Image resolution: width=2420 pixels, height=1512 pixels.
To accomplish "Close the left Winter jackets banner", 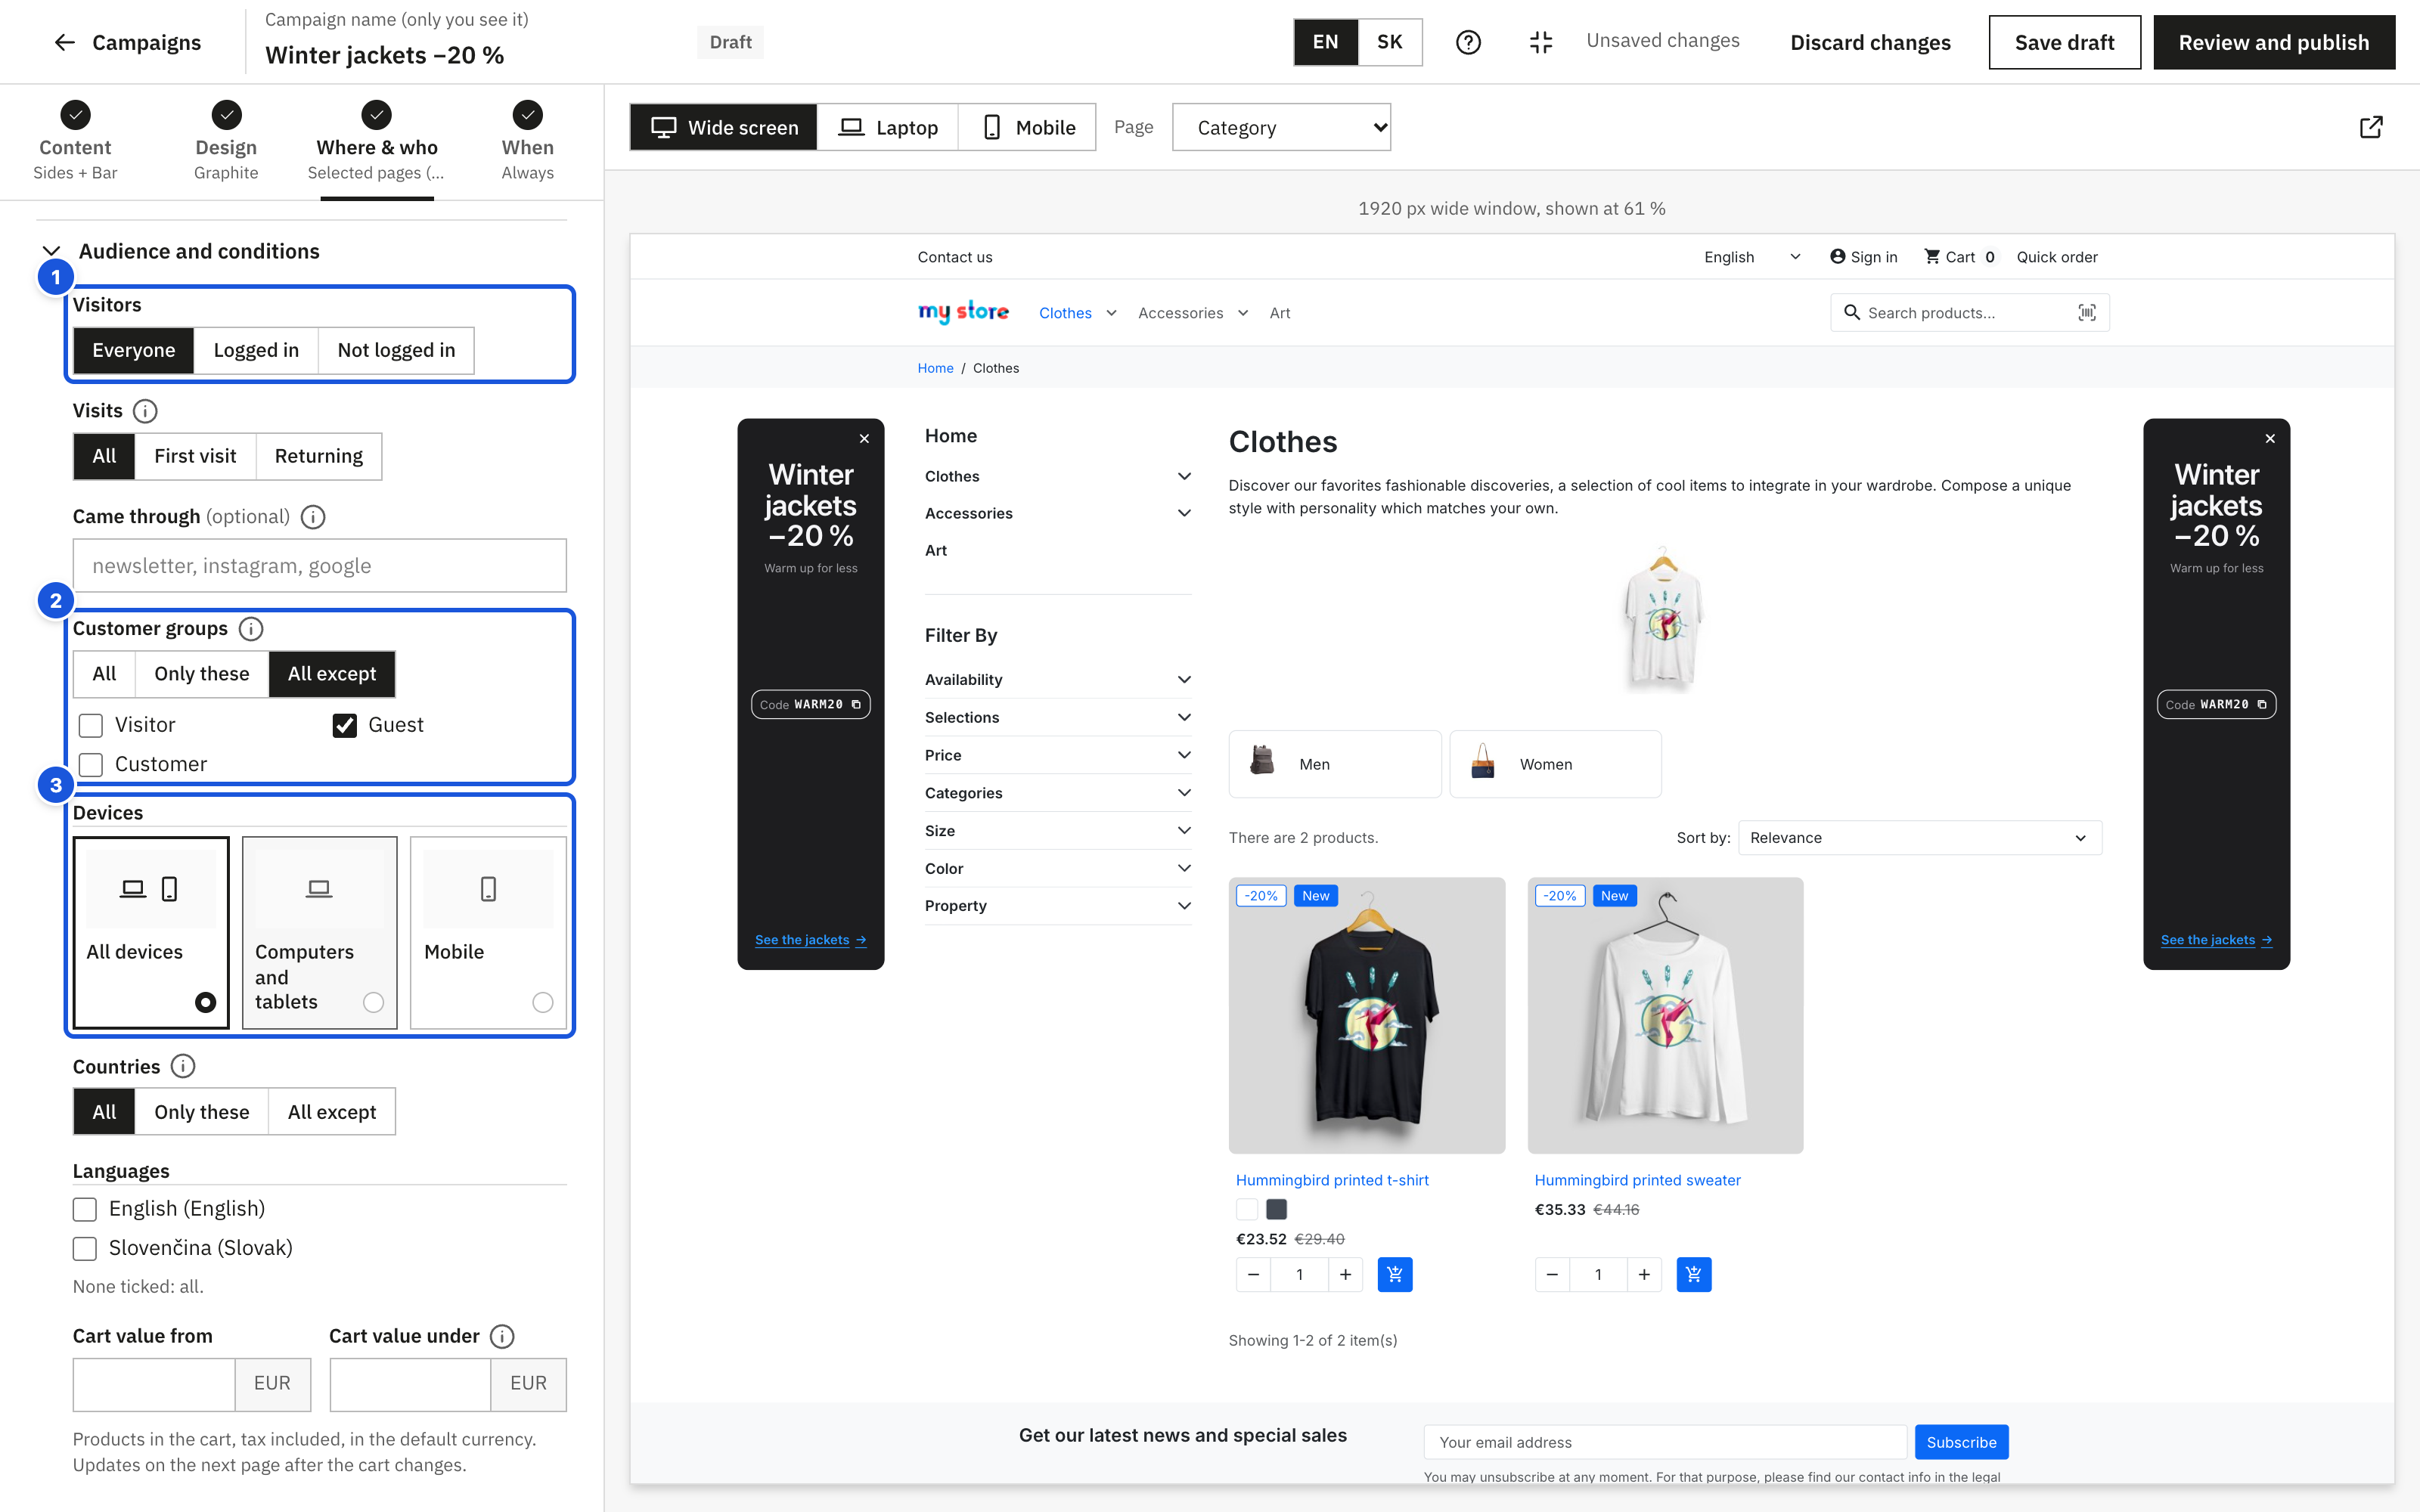I will click(x=865, y=439).
